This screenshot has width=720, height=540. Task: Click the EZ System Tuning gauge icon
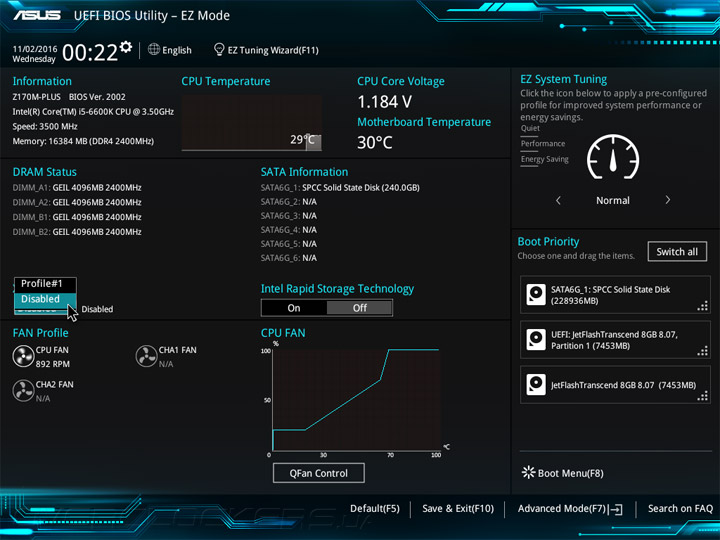(x=613, y=157)
